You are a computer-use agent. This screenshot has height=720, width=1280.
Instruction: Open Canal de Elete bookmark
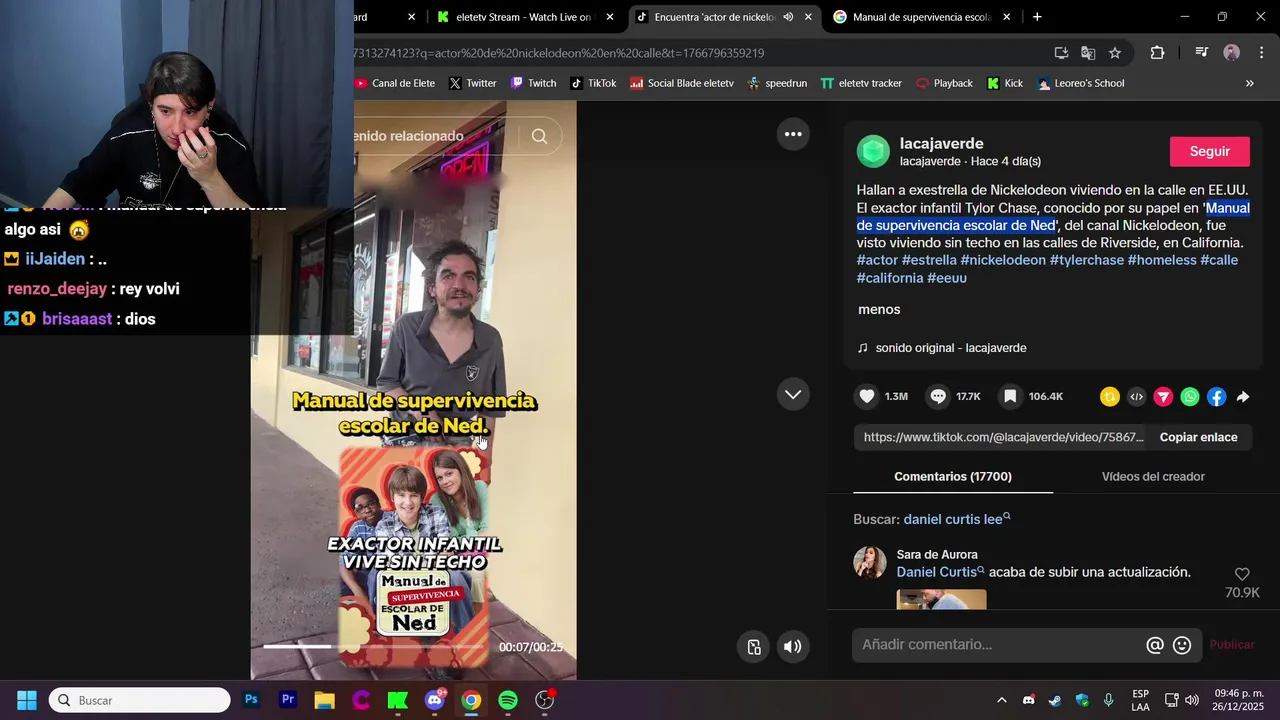(395, 83)
